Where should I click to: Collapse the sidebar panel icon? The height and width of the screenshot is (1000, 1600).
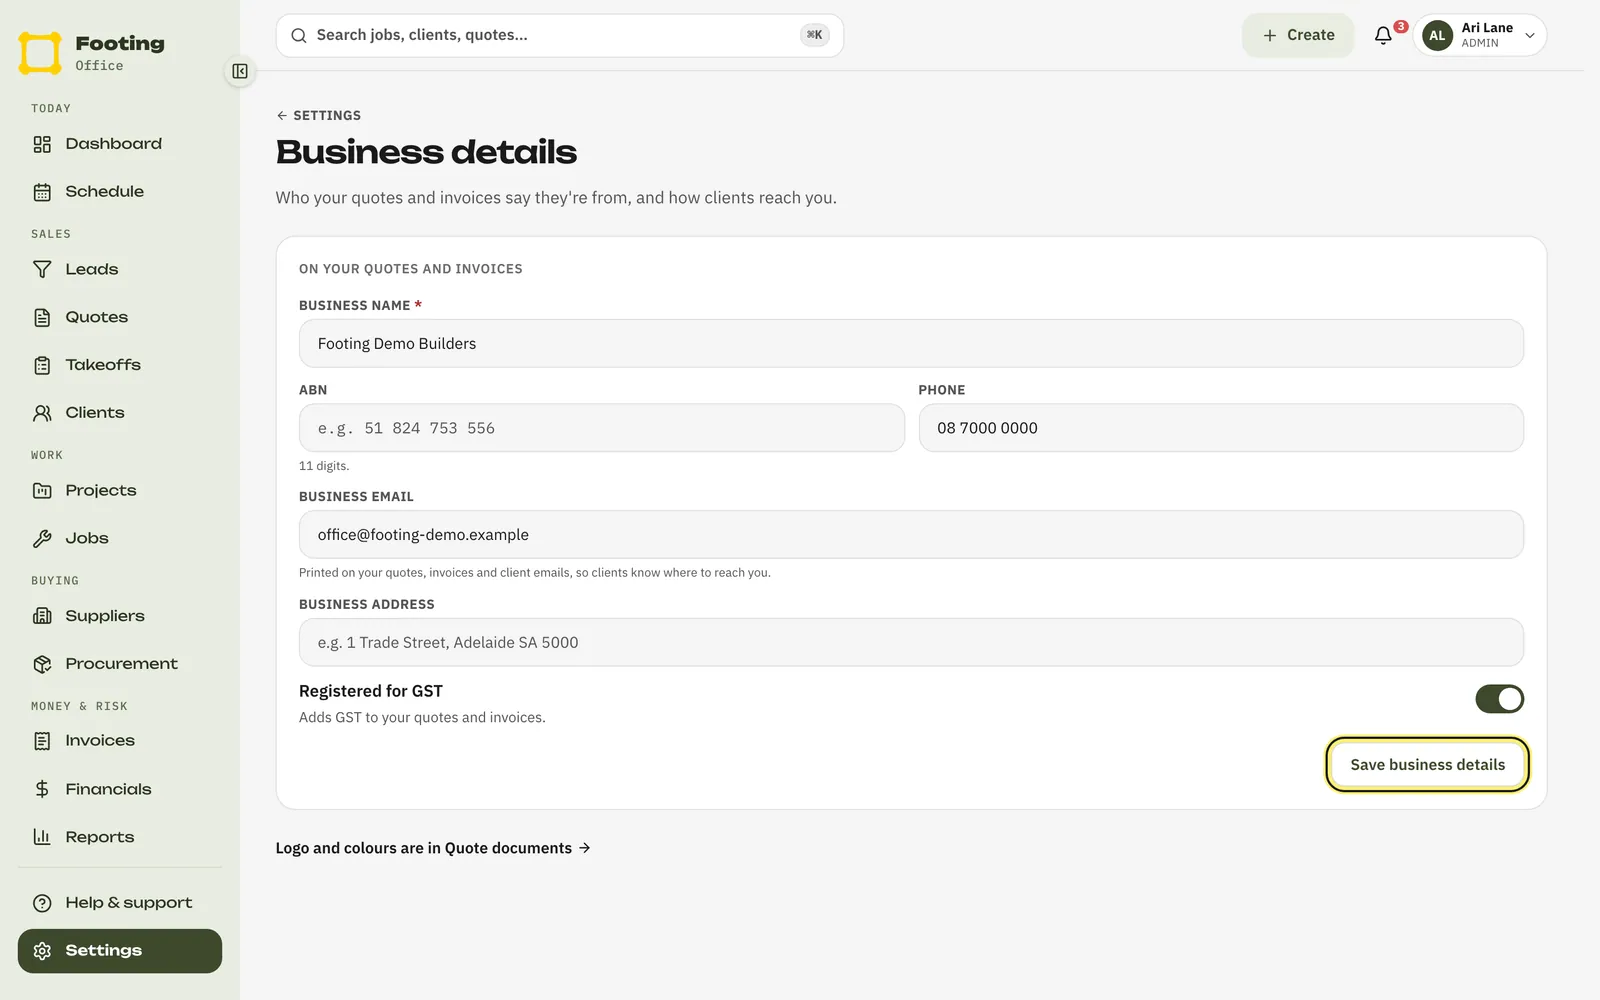(240, 71)
